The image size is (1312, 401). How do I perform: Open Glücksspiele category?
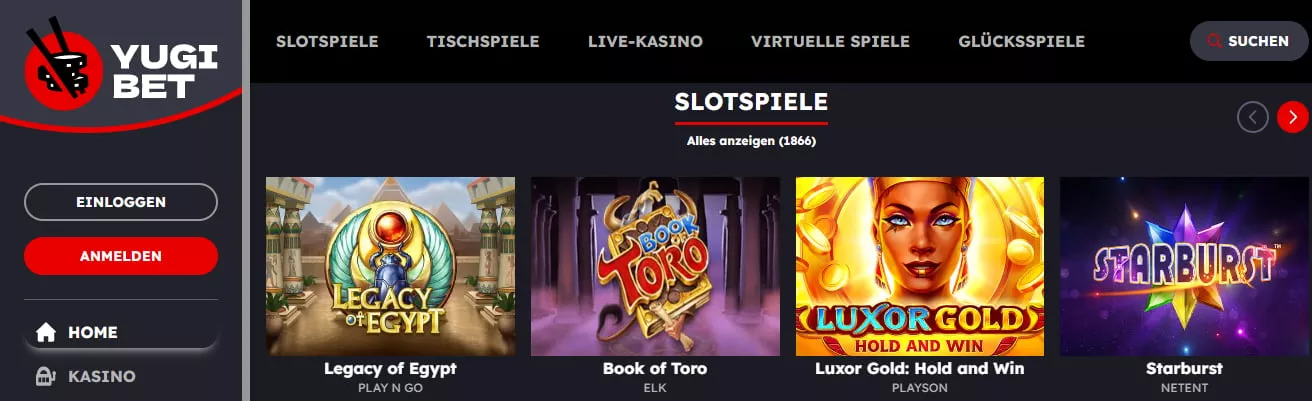pyautogui.click(x=1021, y=41)
